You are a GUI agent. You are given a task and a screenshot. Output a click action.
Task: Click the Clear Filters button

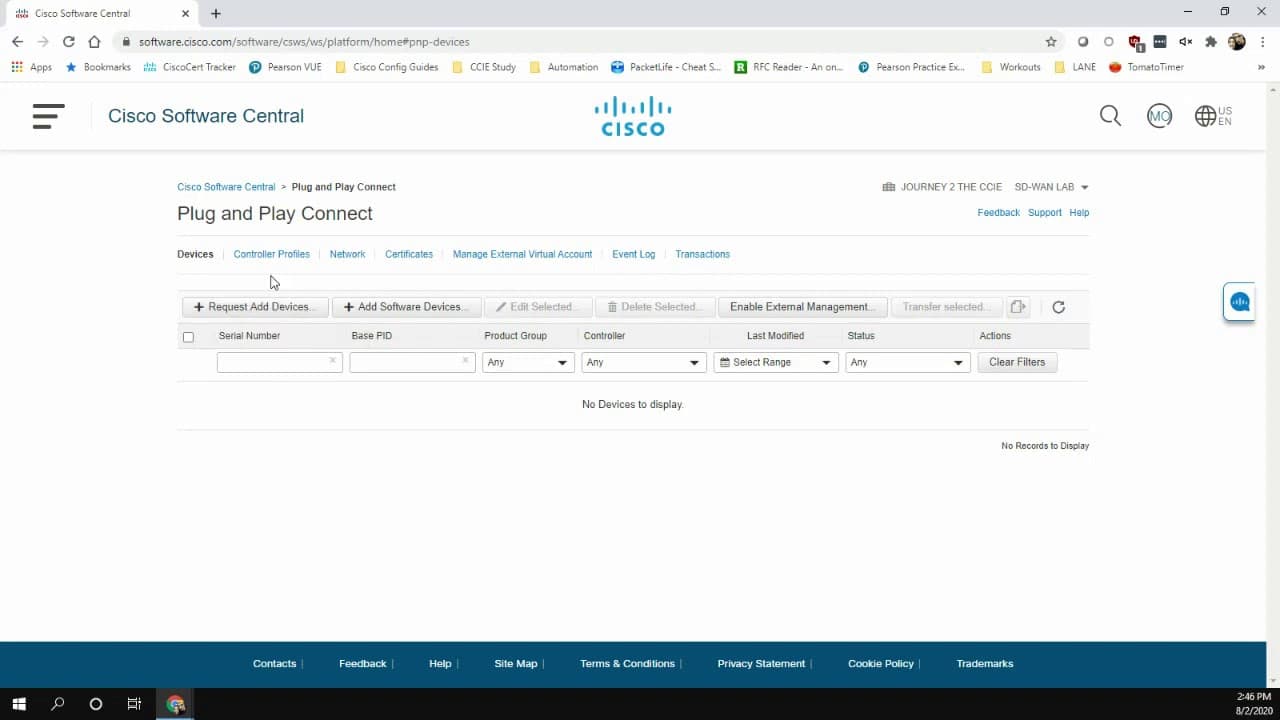pos(1017,362)
